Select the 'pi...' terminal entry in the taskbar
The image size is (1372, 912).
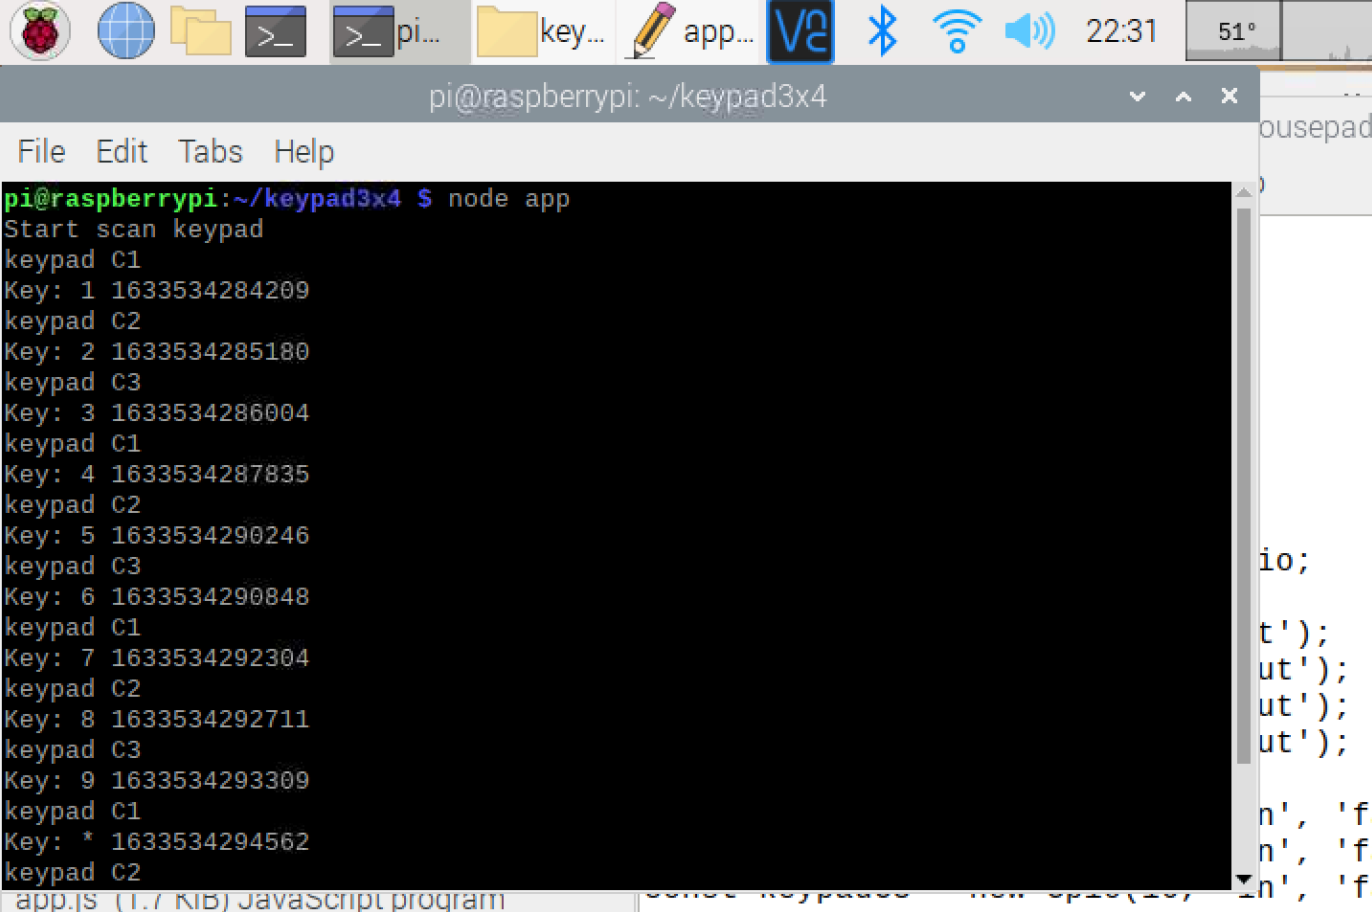click(398, 30)
